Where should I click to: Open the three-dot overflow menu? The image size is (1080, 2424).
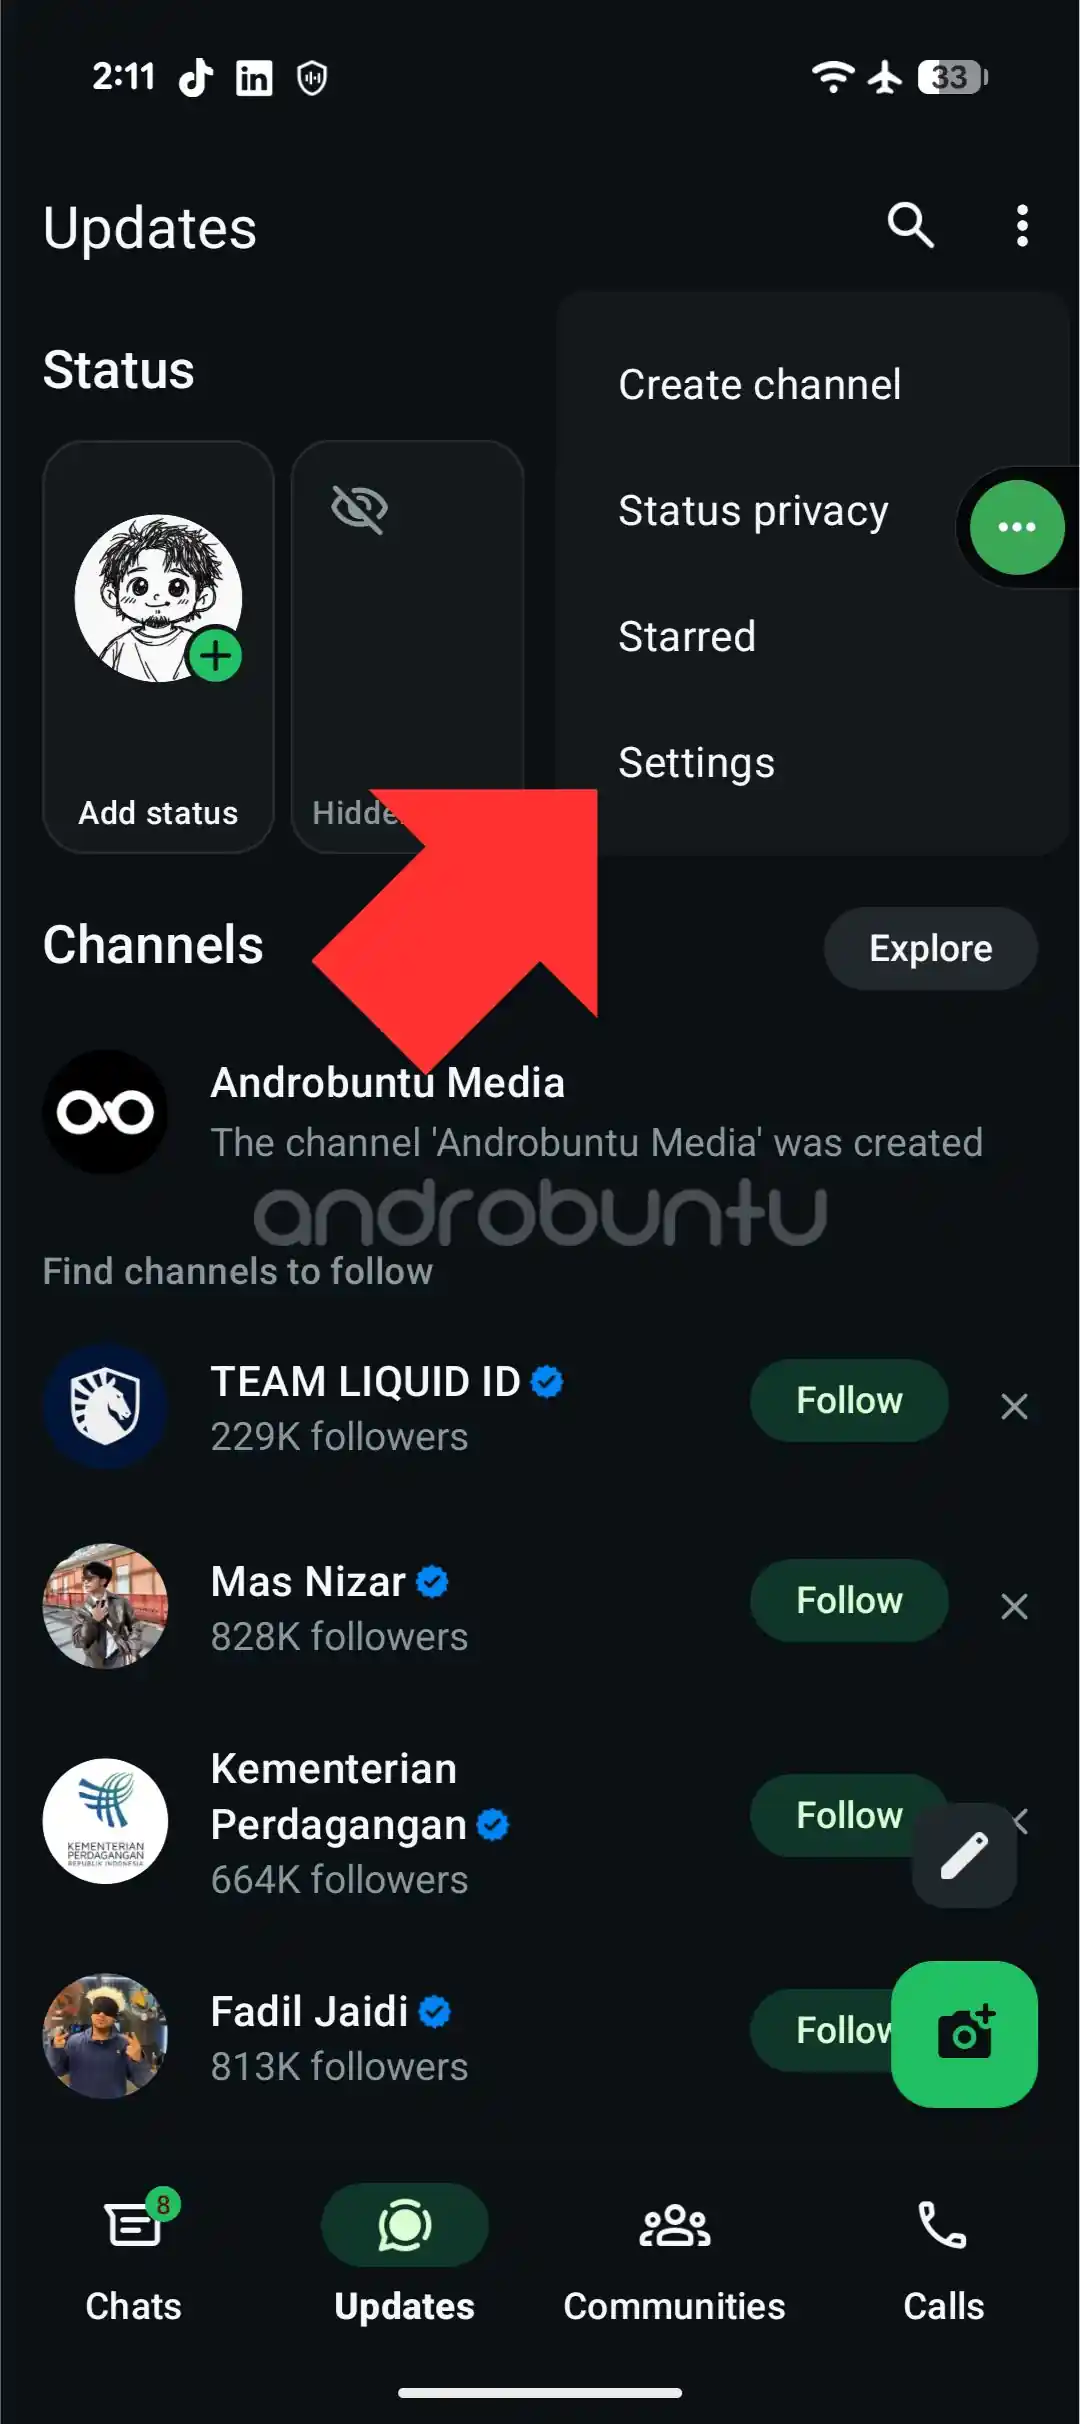pos(1021,226)
